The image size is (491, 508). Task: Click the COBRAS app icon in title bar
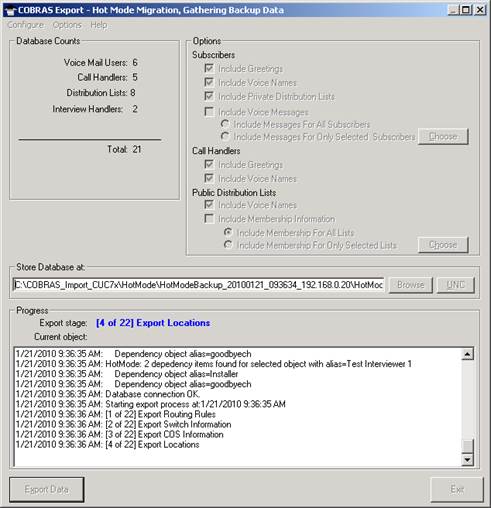coord(10,10)
